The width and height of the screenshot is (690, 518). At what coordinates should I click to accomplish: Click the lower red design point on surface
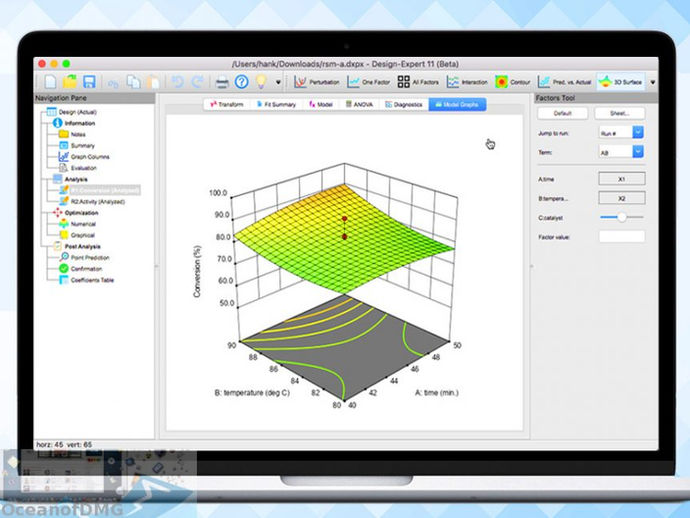pos(345,237)
